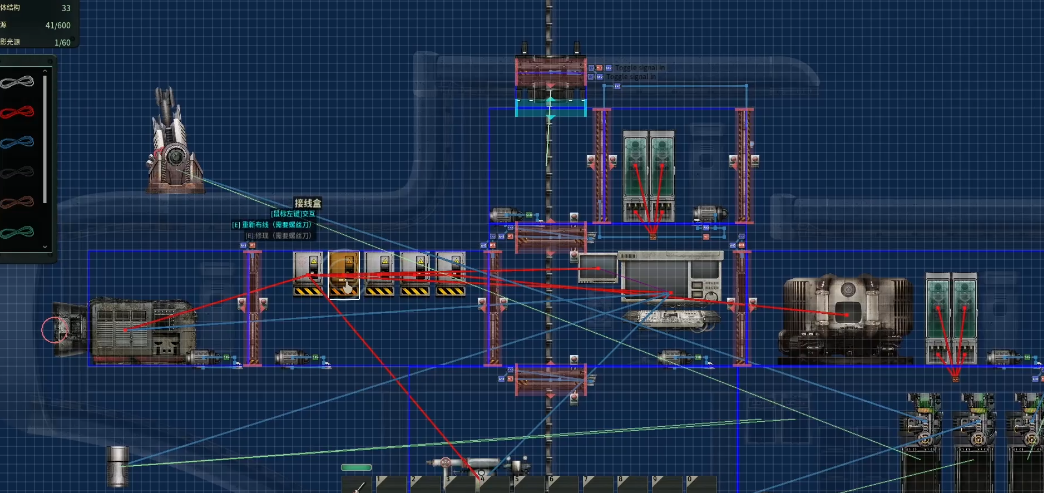Viewport: 1044px width, 493px height.
Task: Click the button right of engine room door
Action: (262, 304)
